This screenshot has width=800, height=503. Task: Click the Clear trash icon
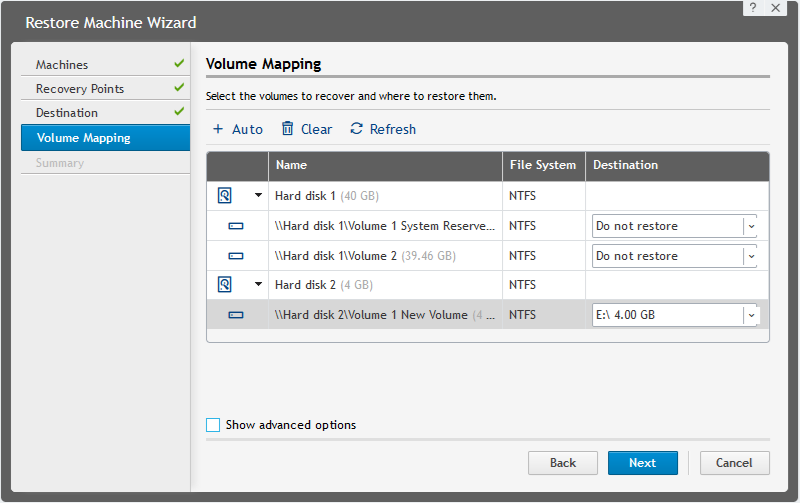point(288,129)
